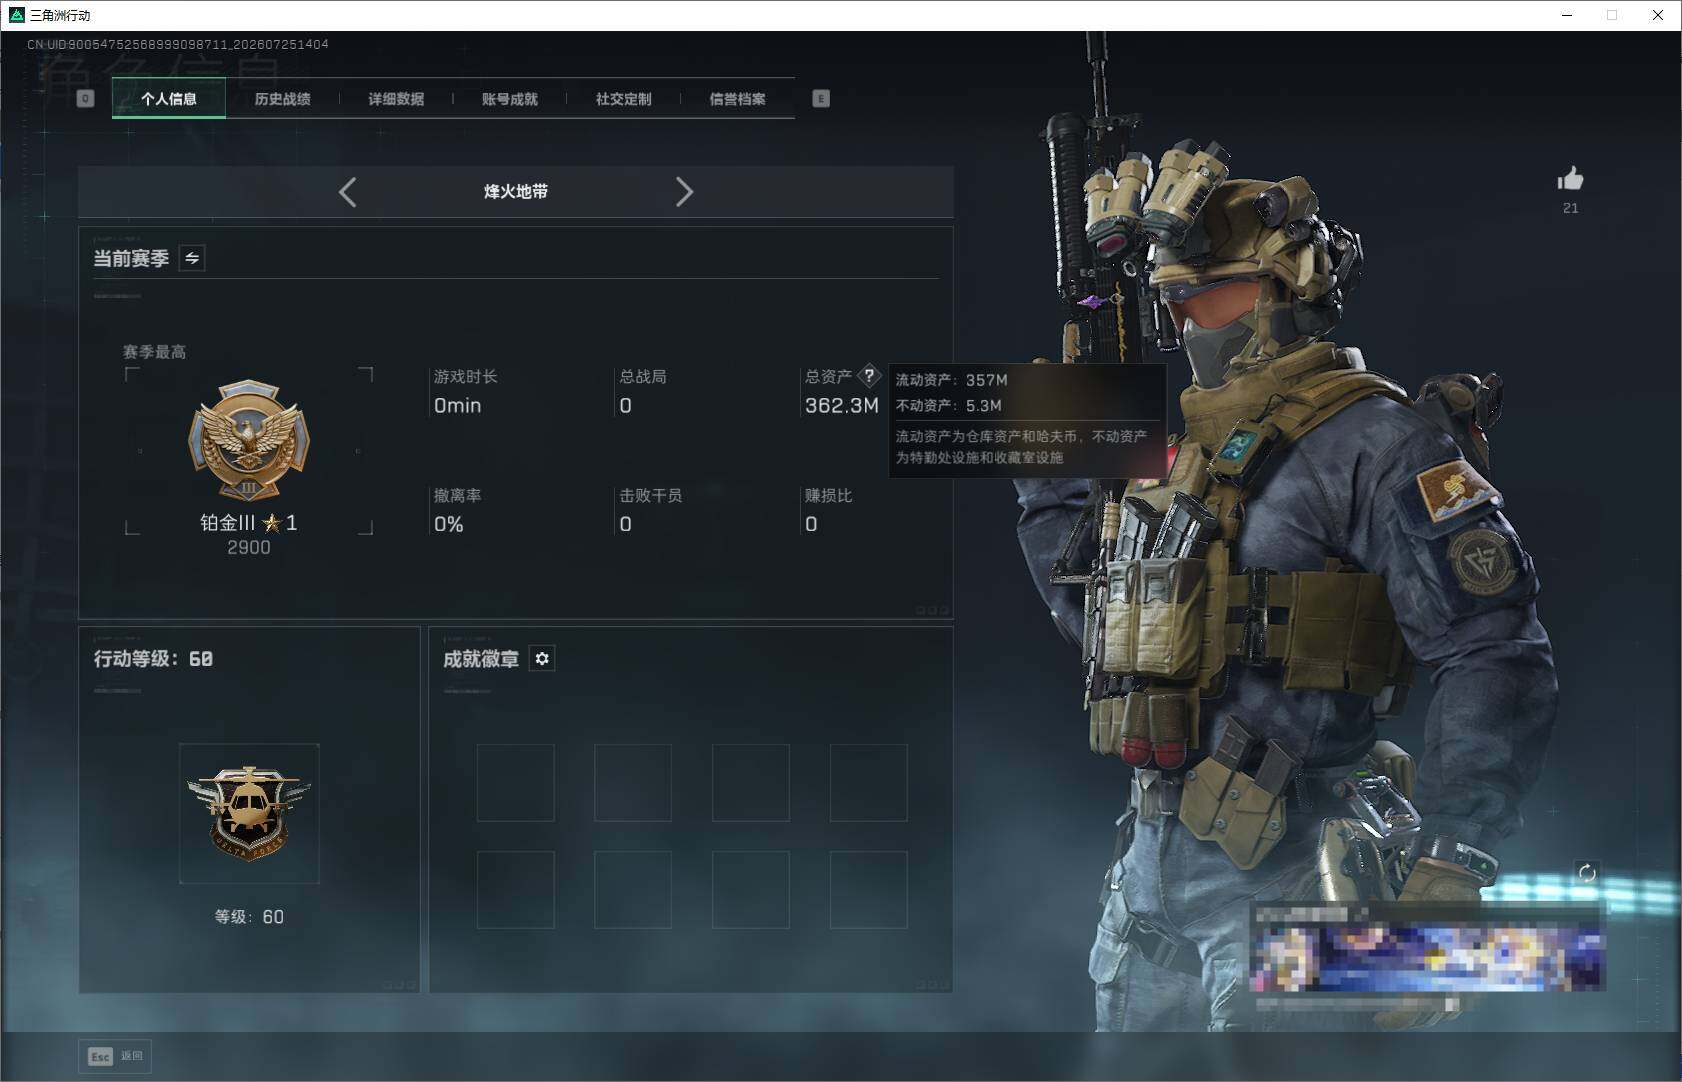Click the Q key previous-tab icon
The height and width of the screenshot is (1082, 1682).
pyautogui.click(x=85, y=98)
